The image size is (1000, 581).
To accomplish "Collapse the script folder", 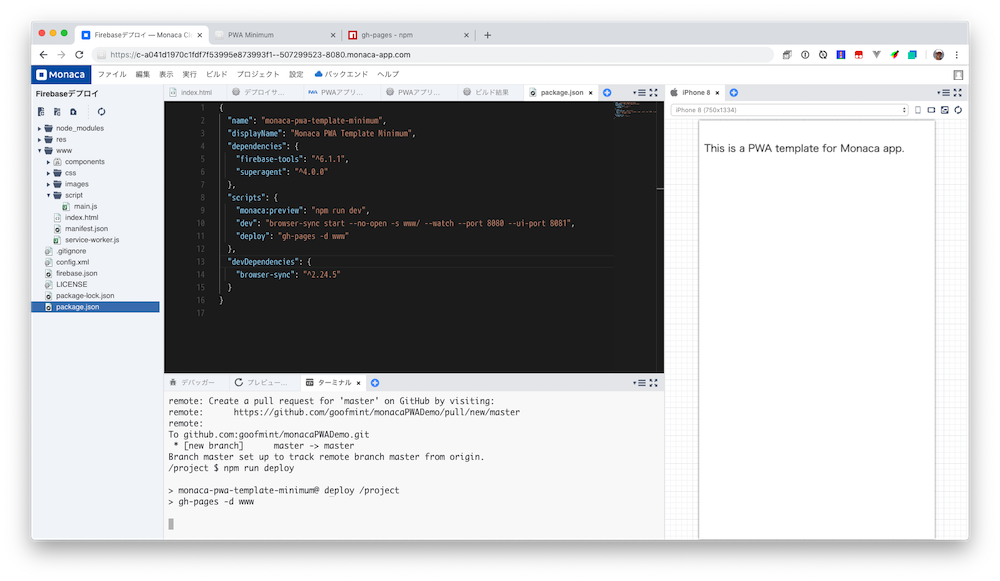I will (x=48, y=195).
